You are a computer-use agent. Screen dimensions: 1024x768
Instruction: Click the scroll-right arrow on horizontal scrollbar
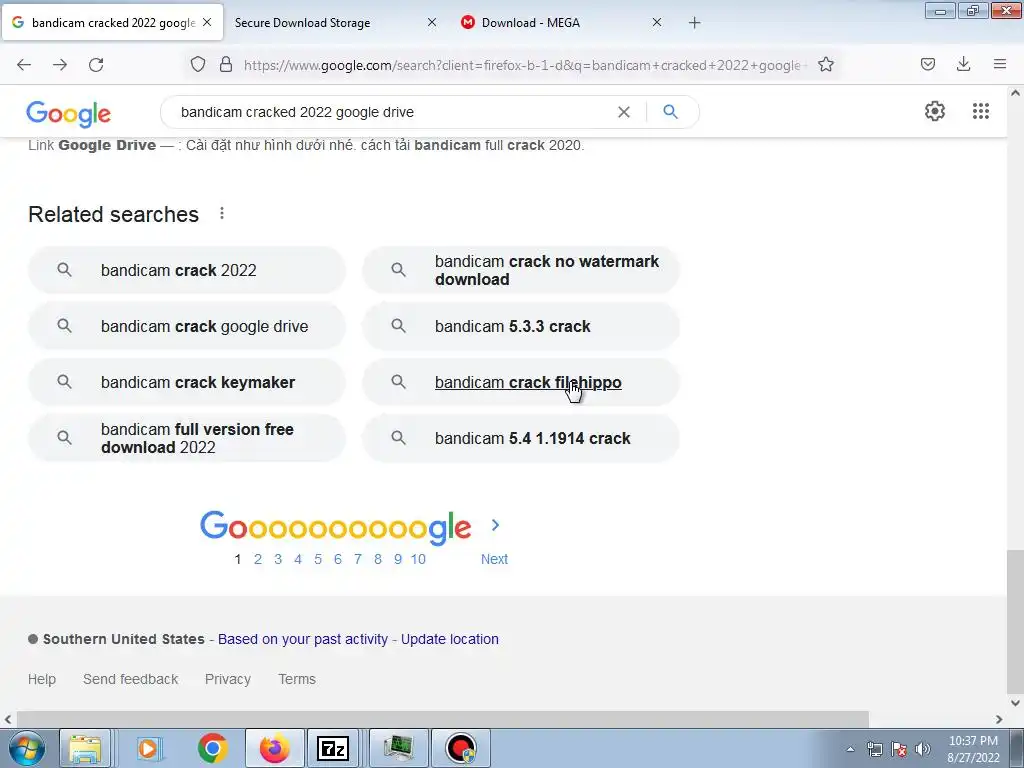999,719
